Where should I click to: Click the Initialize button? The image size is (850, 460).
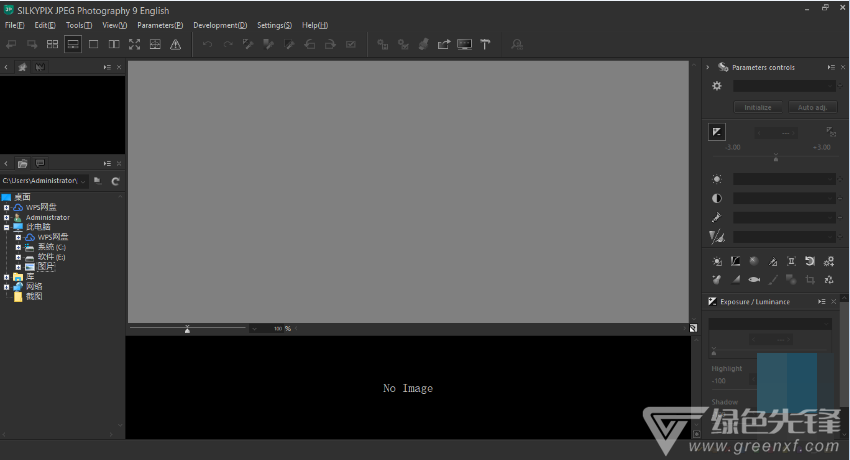(x=758, y=107)
